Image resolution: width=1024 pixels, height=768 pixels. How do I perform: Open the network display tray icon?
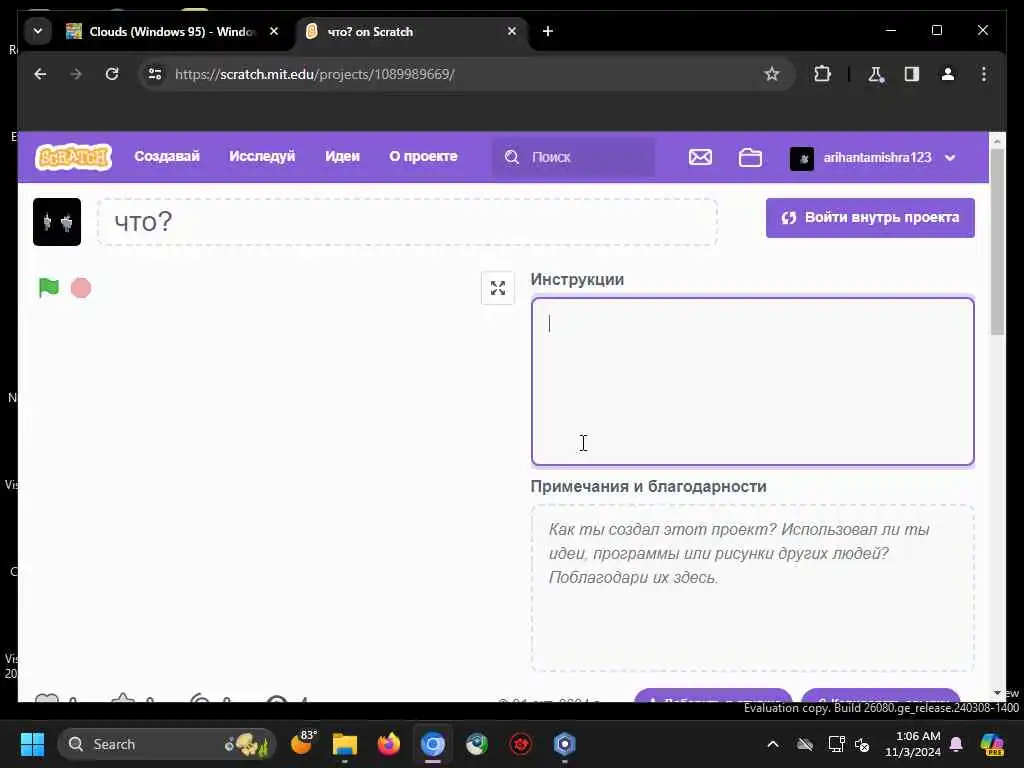pos(836,744)
